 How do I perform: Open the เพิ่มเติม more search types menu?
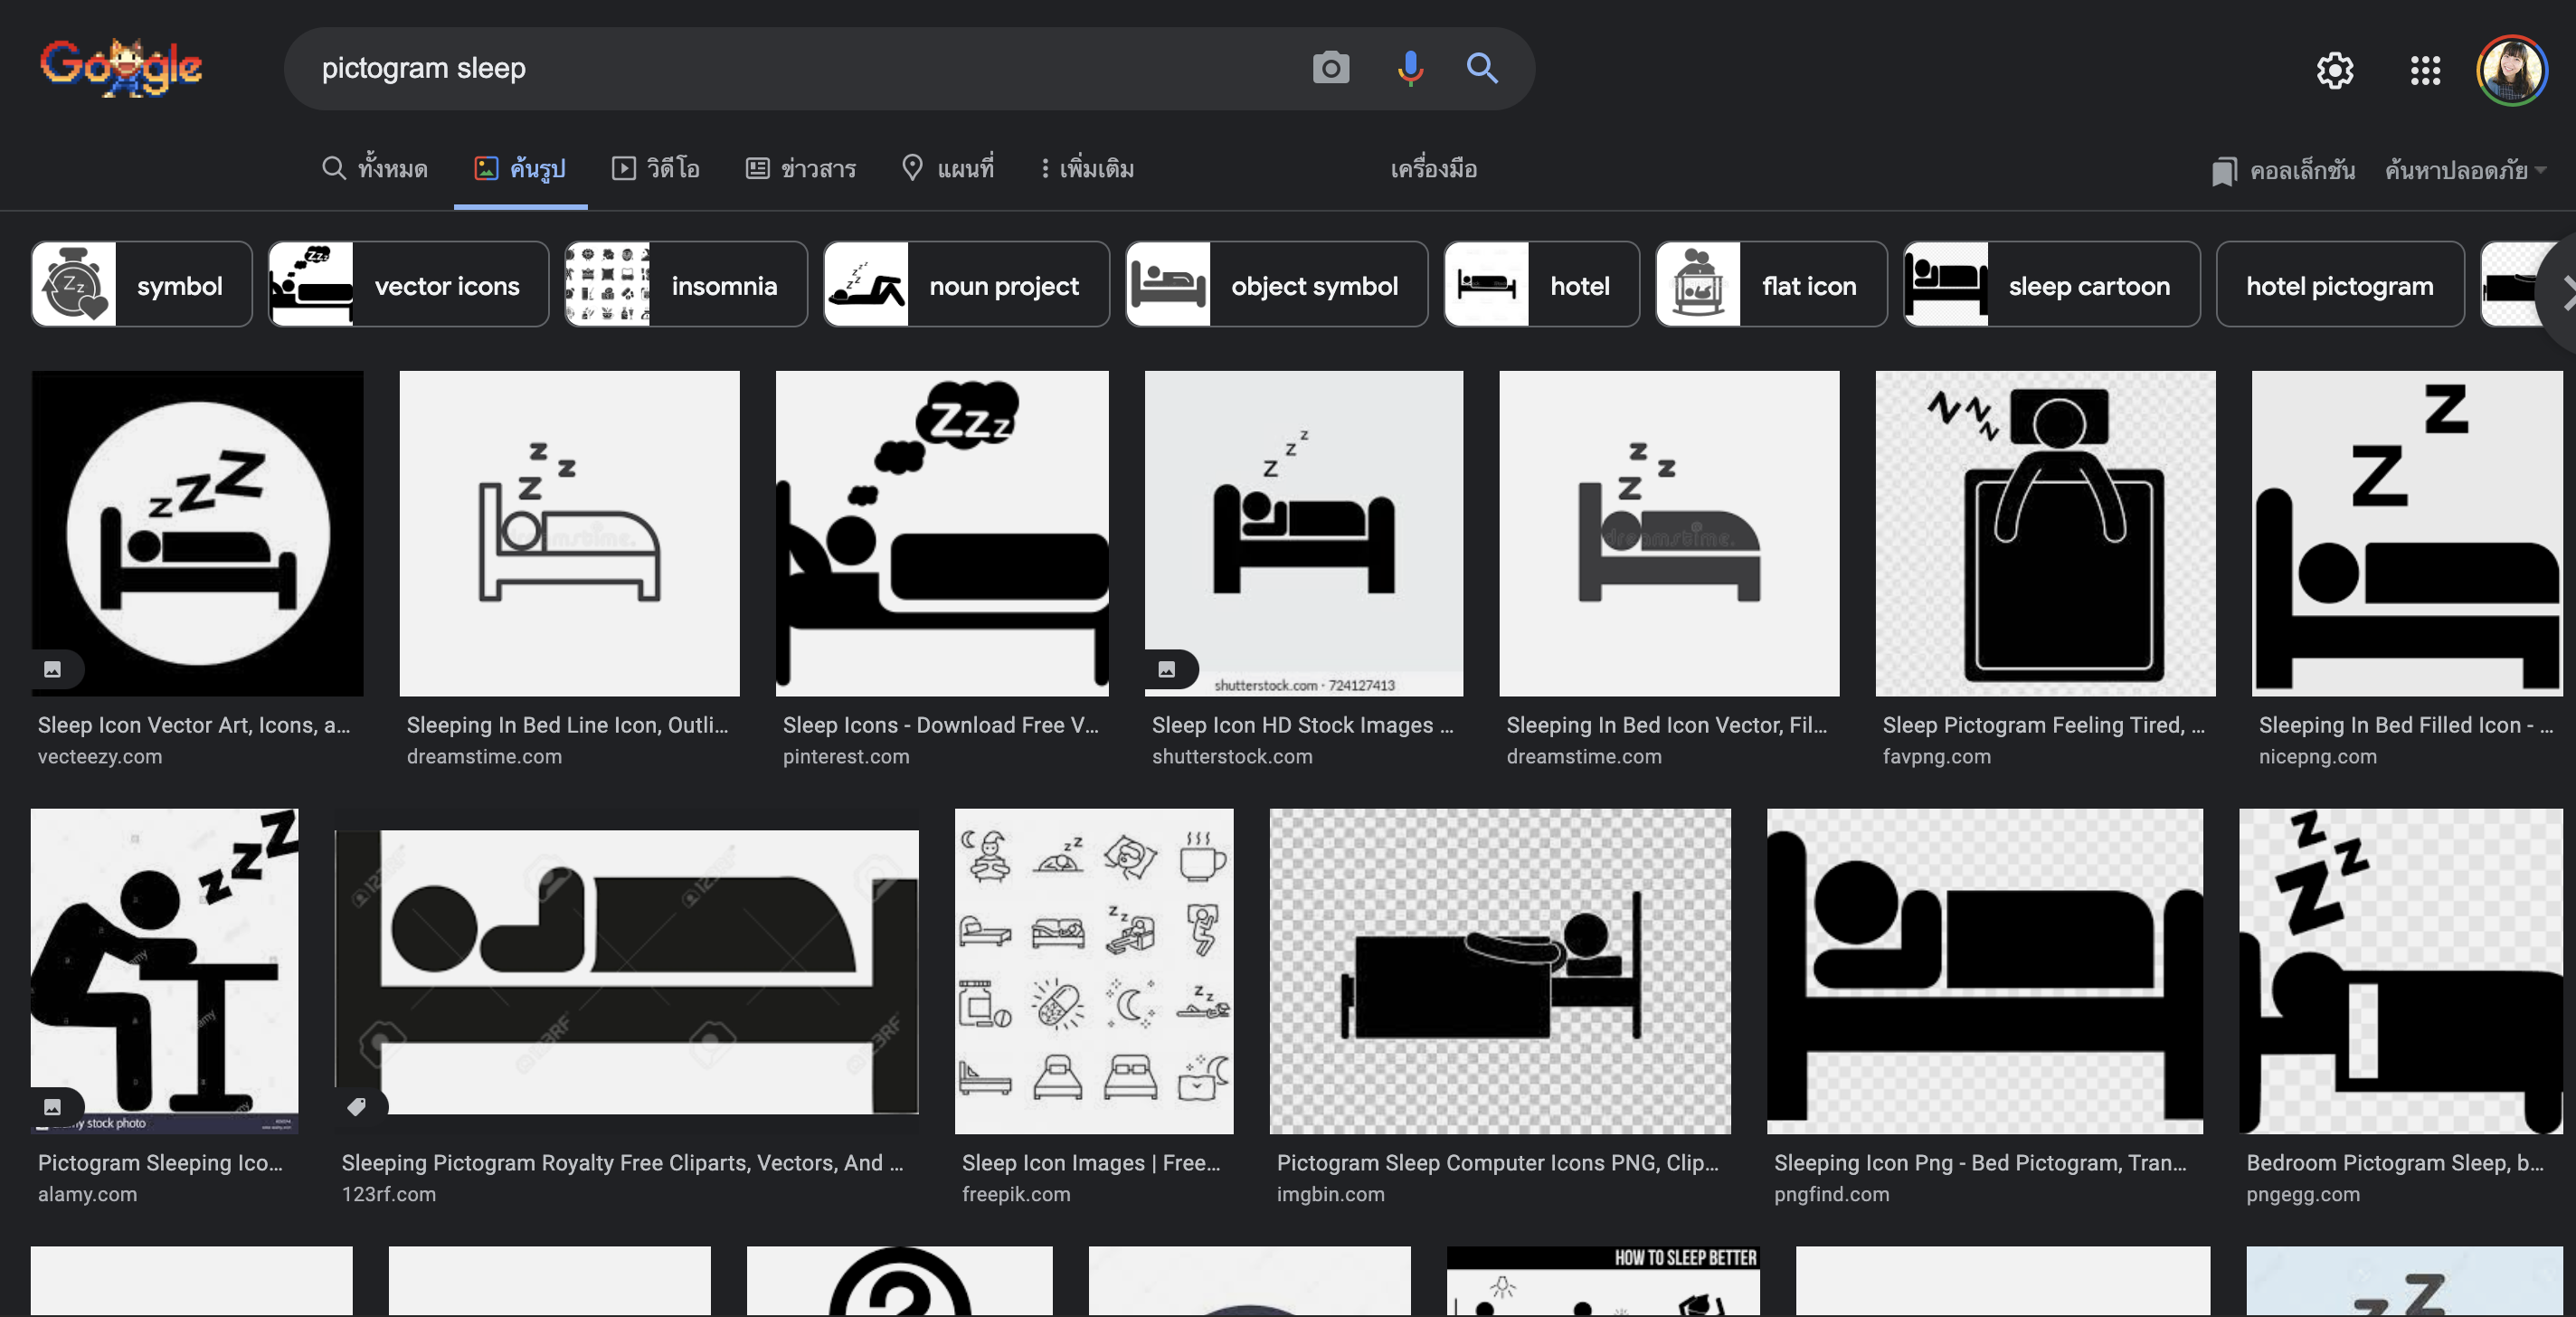pyautogui.click(x=1087, y=168)
